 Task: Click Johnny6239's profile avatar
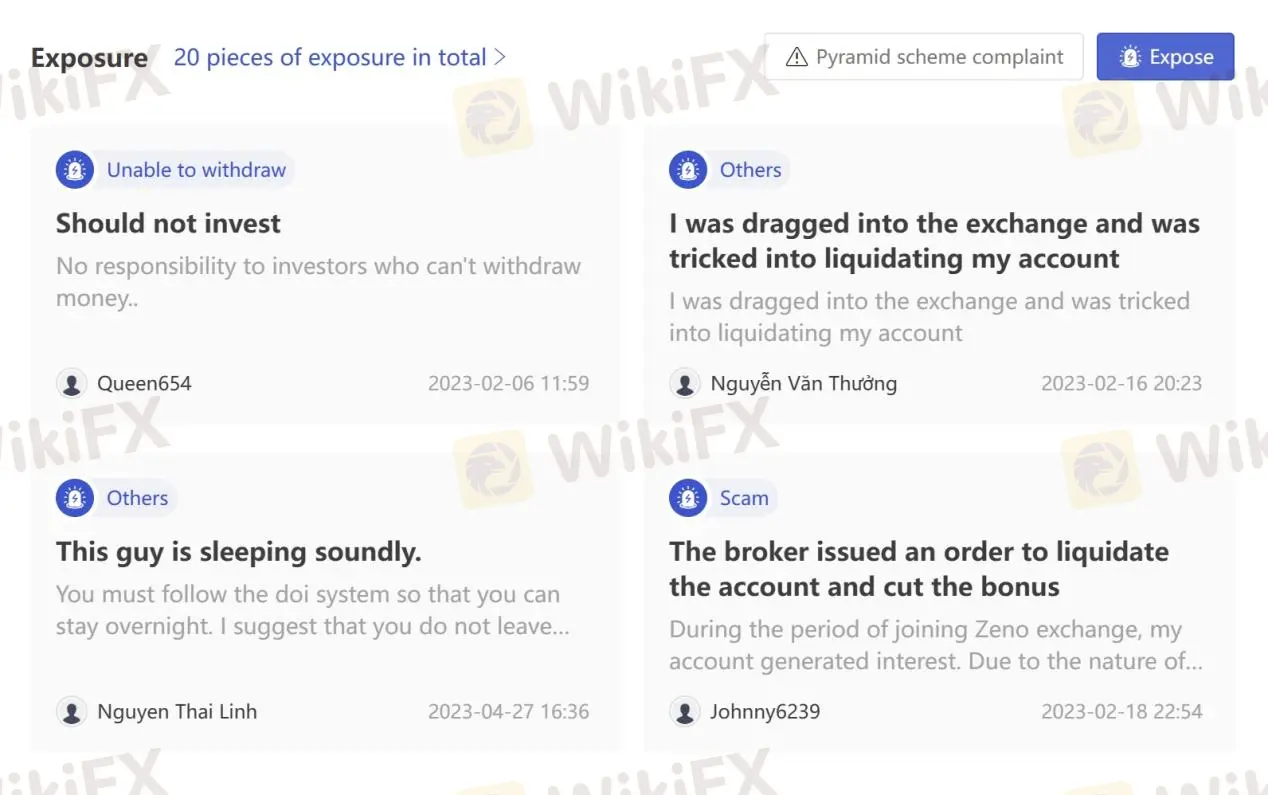click(x=684, y=711)
